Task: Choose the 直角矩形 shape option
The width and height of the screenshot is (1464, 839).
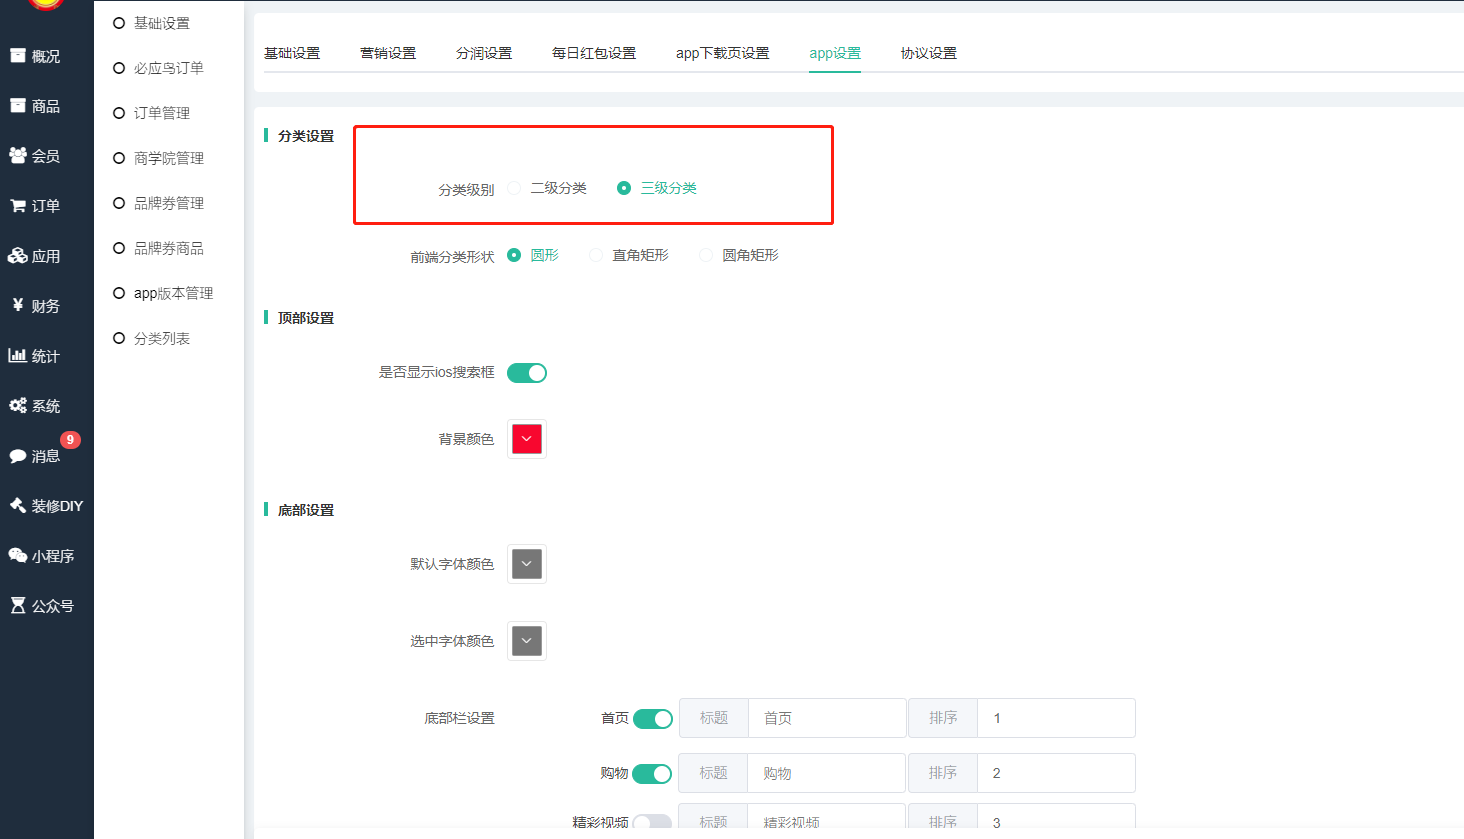Action: point(597,255)
